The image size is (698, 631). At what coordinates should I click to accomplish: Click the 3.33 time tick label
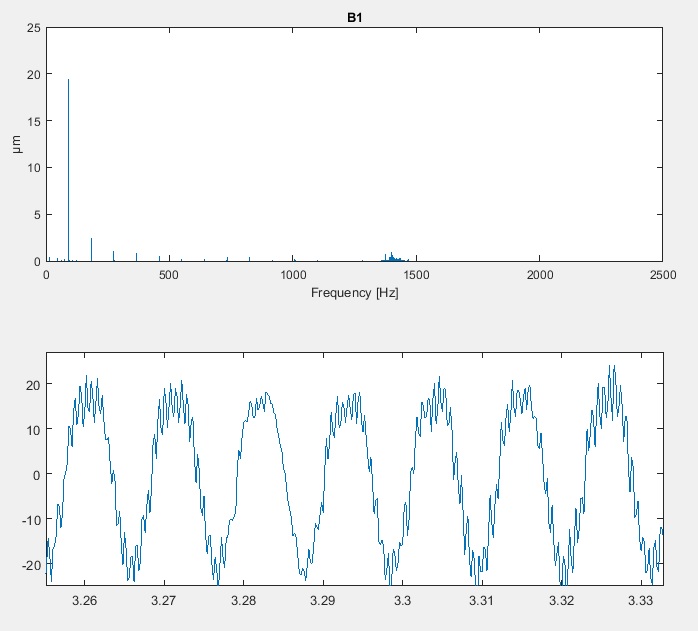coord(641,601)
